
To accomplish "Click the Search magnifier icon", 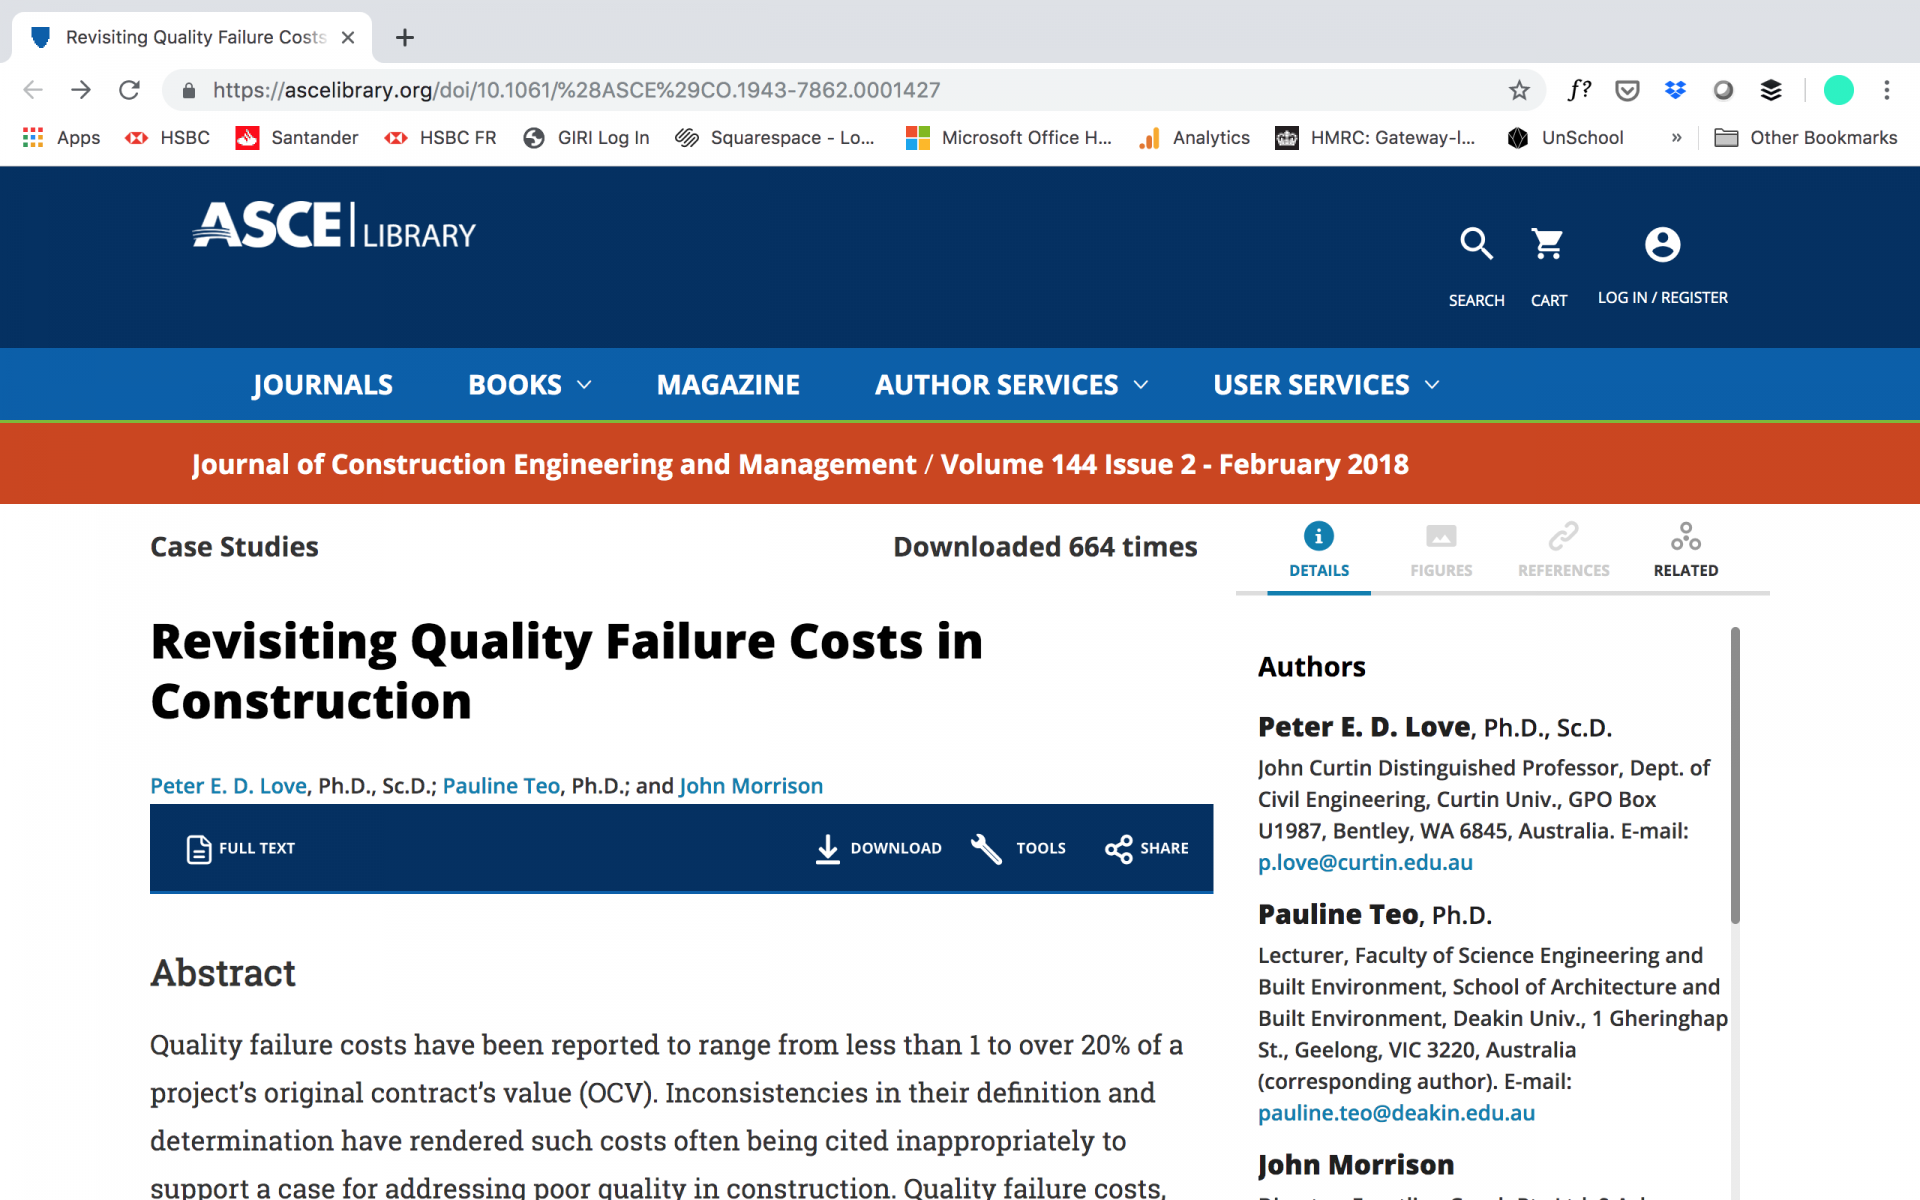I will (x=1476, y=244).
